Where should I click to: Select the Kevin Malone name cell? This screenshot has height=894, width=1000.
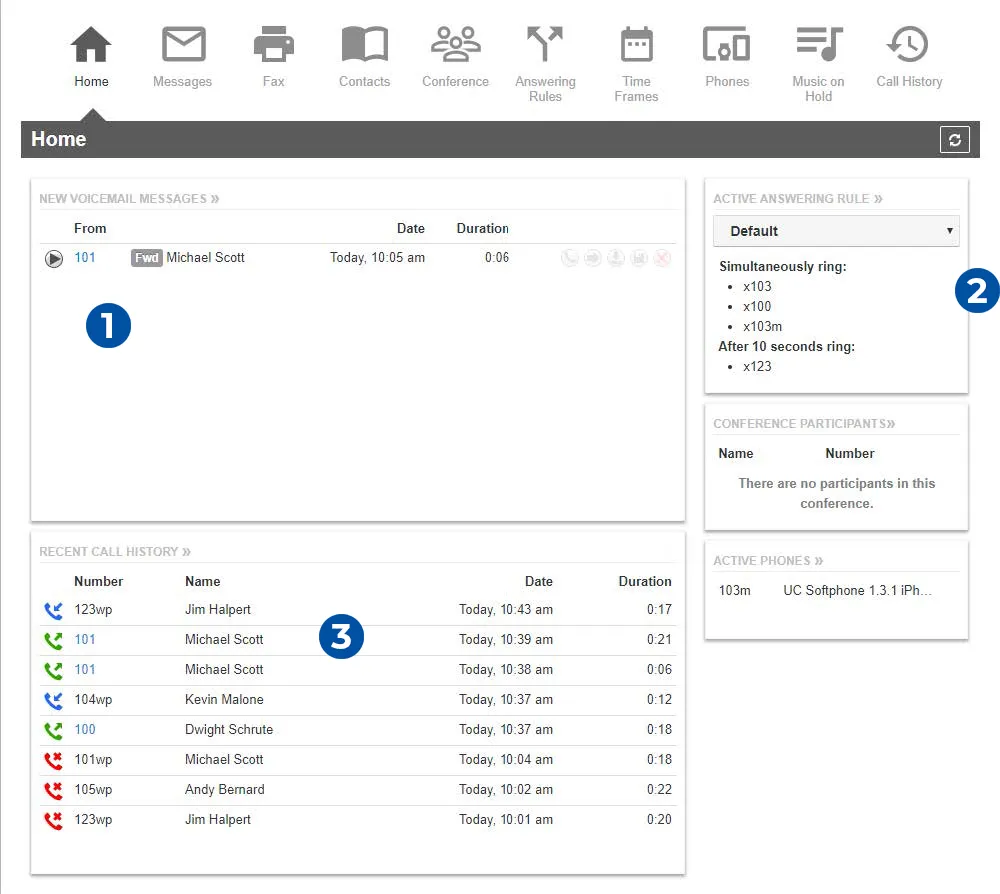[x=224, y=700]
